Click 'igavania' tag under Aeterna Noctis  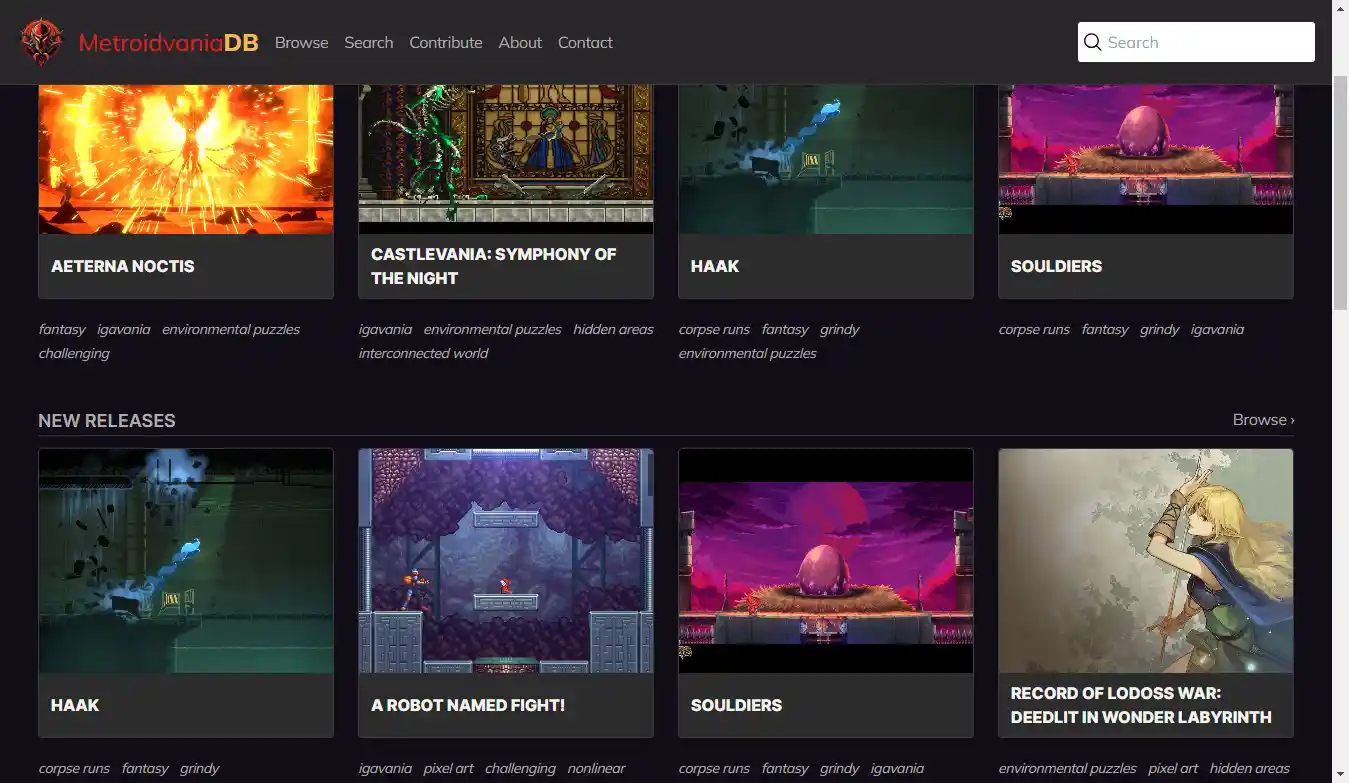tap(124, 329)
